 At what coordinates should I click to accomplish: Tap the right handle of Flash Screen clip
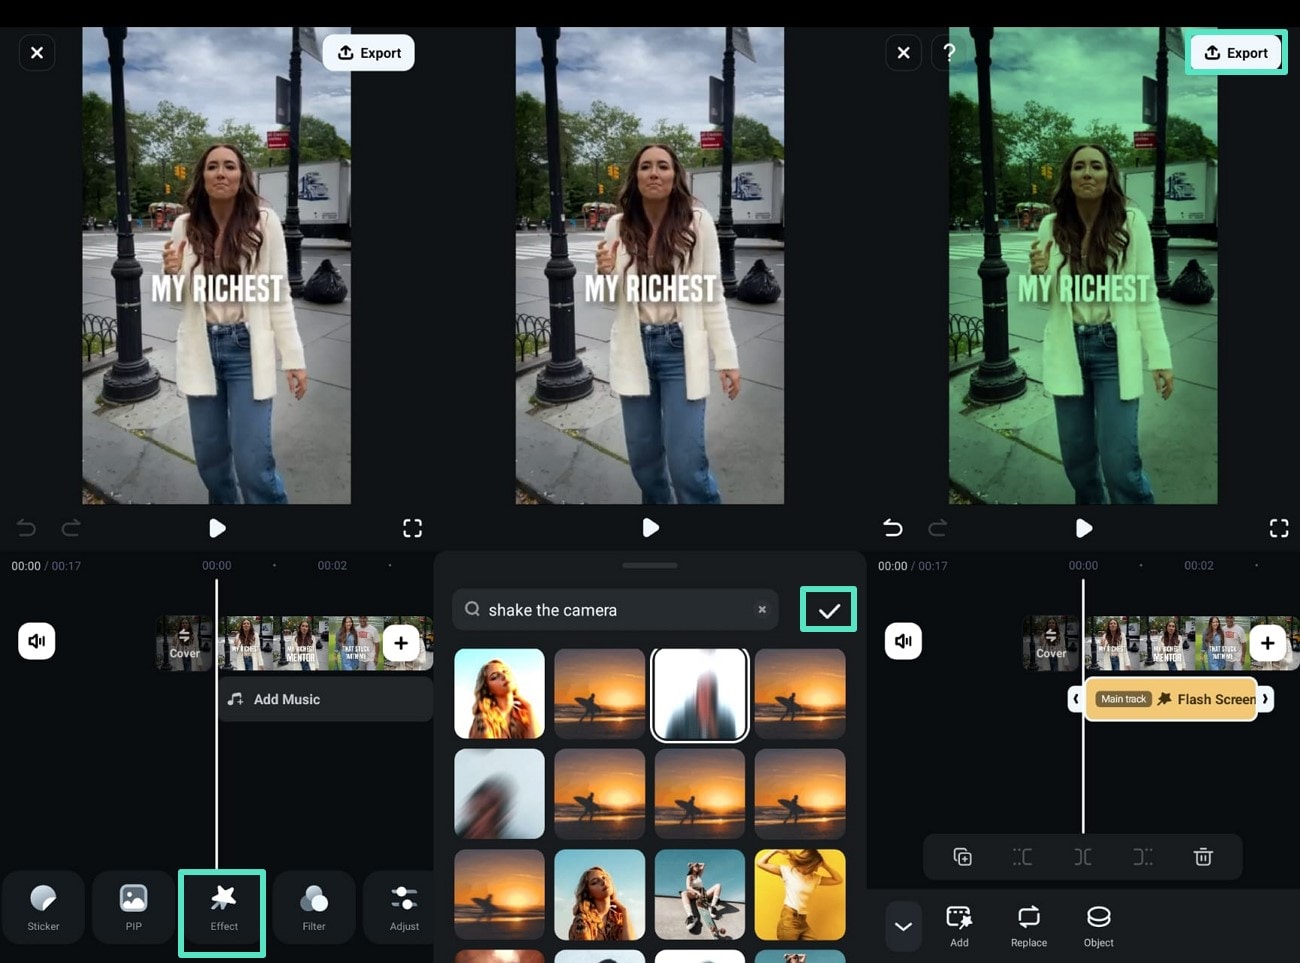(1265, 699)
